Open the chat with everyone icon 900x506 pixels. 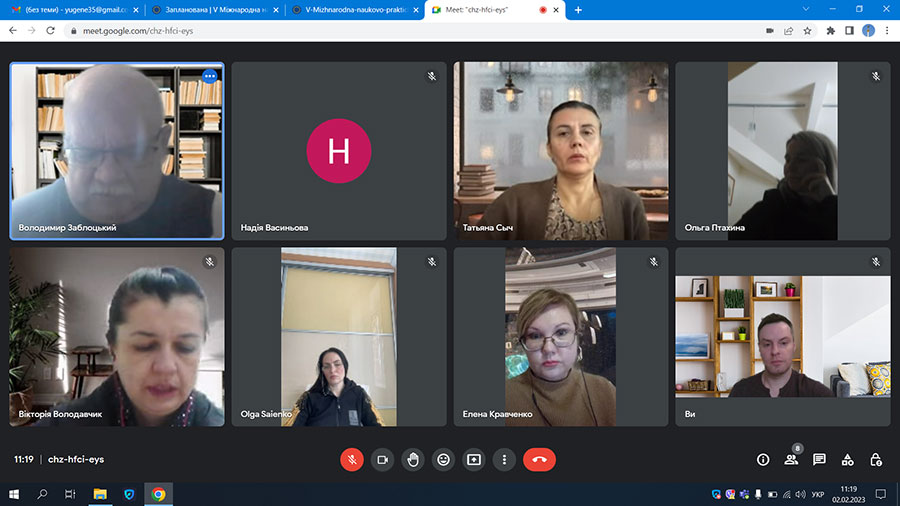coord(819,460)
